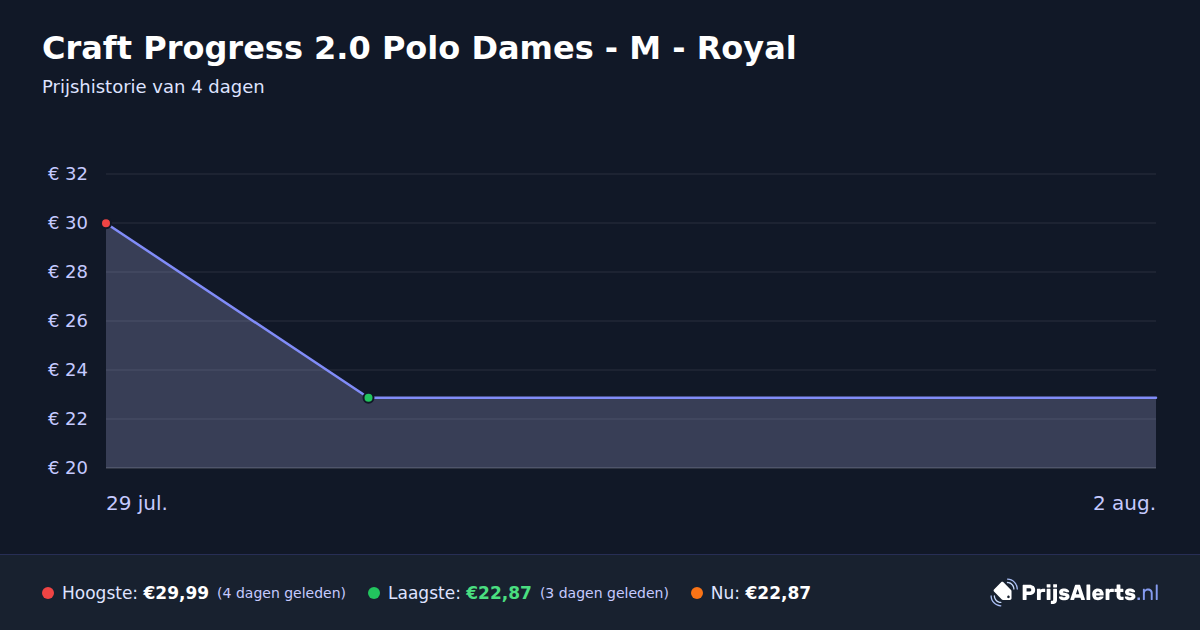Click the € 30 axis label

[x=68, y=223]
